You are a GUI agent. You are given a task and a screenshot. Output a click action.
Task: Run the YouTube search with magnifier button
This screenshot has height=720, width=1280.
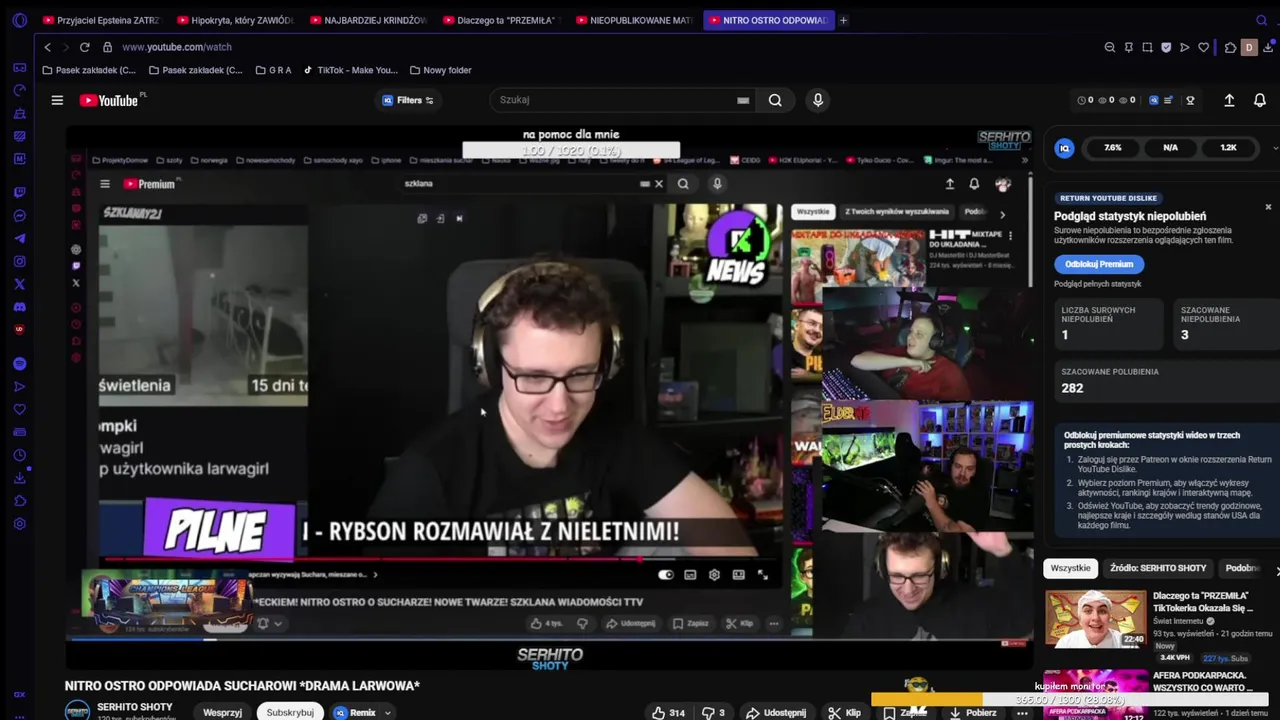[775, 100]
